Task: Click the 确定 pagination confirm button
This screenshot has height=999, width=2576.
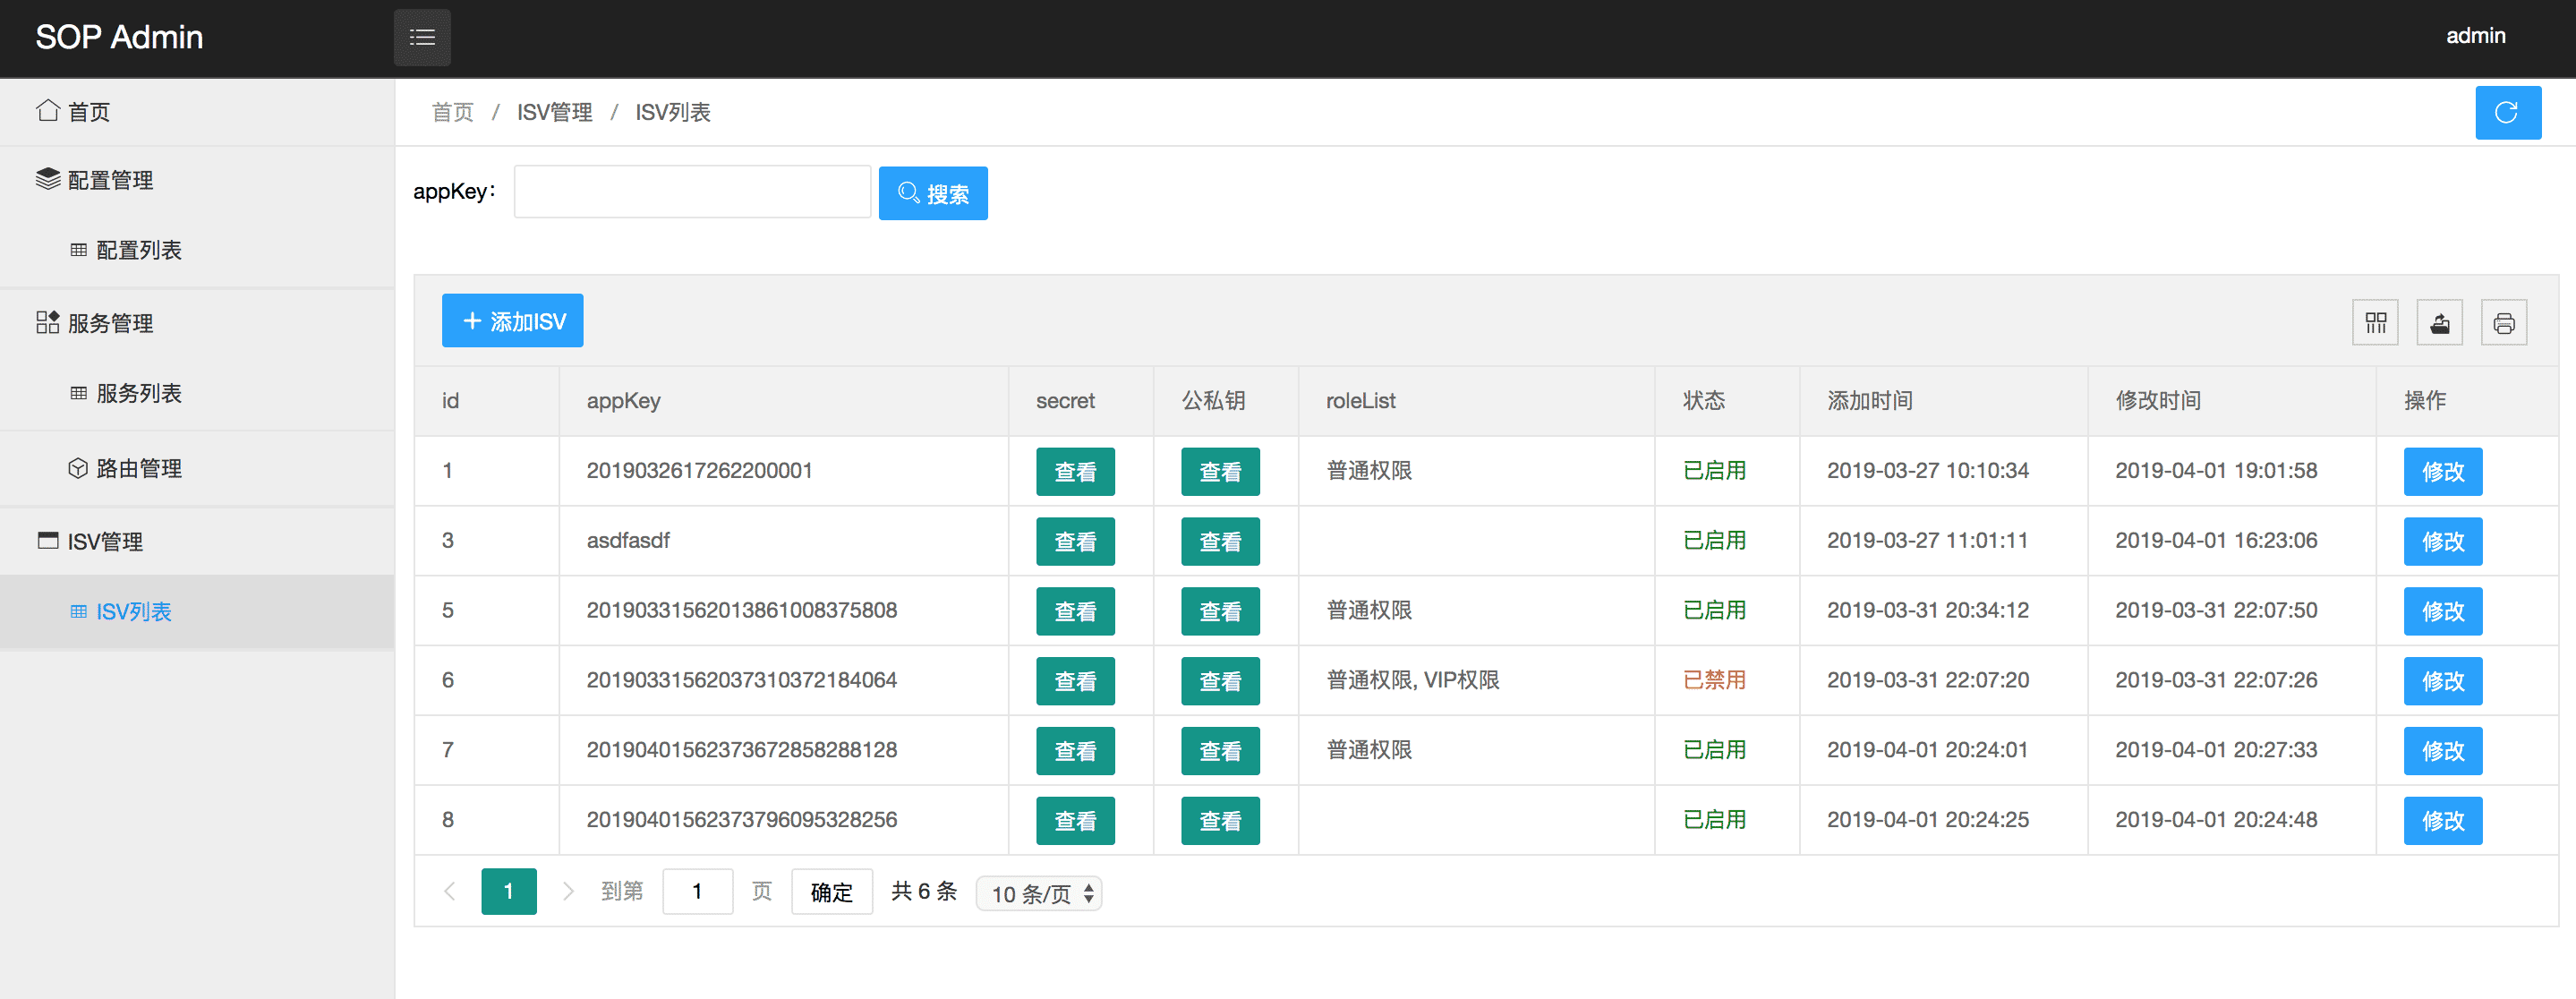Action: (831, 891)
